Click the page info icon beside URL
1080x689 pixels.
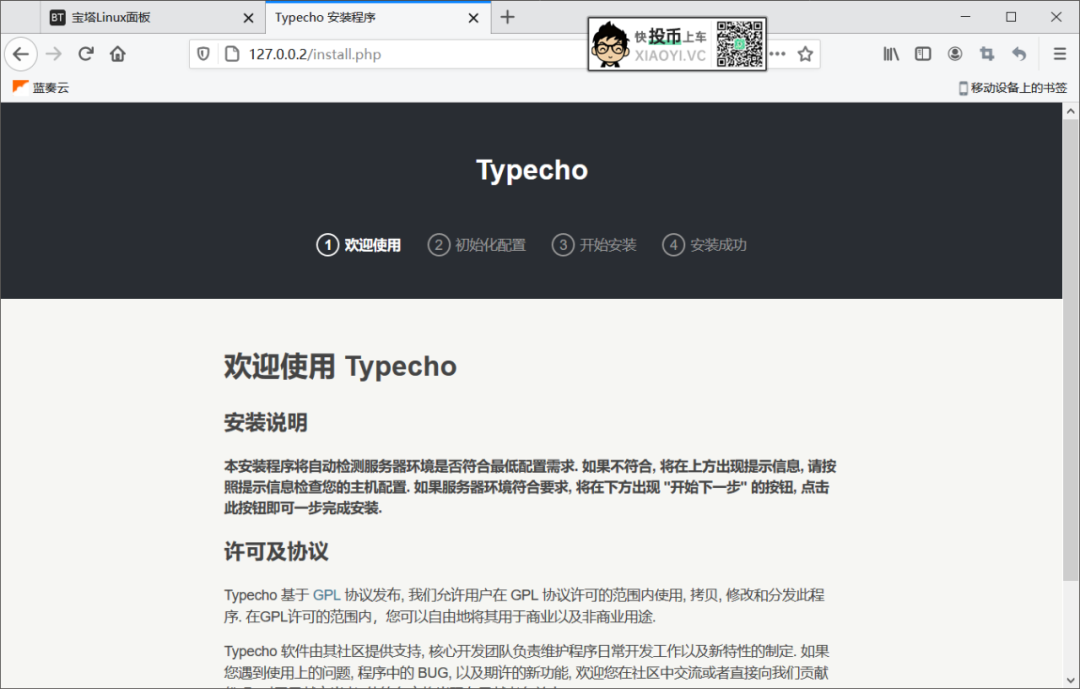pos(232,54)
